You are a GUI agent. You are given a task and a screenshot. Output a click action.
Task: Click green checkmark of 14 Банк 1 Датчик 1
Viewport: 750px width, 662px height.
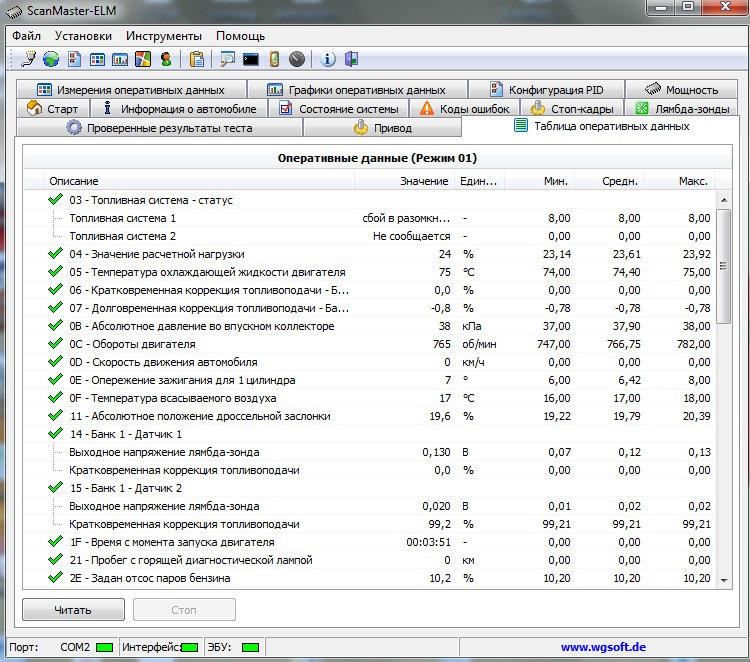[x=55, y=433]
